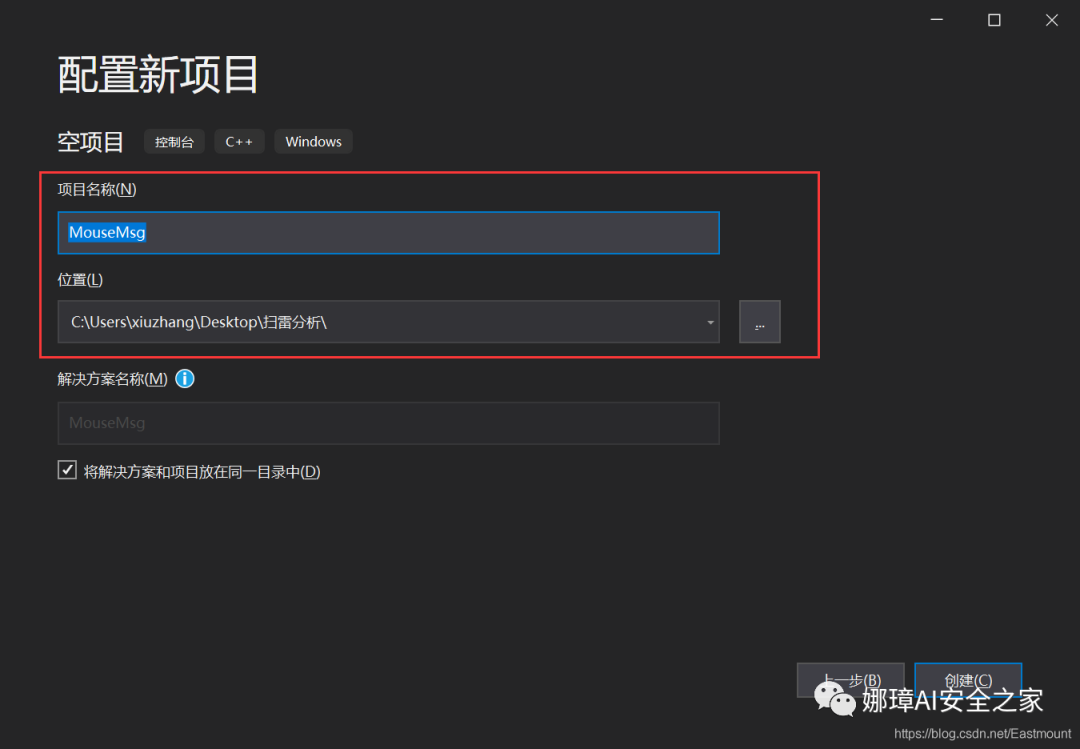Image resolution: width=1080 pixels, height=749 pixels.
Task: Click the 位置(L) label
Action: coord(80,280)
